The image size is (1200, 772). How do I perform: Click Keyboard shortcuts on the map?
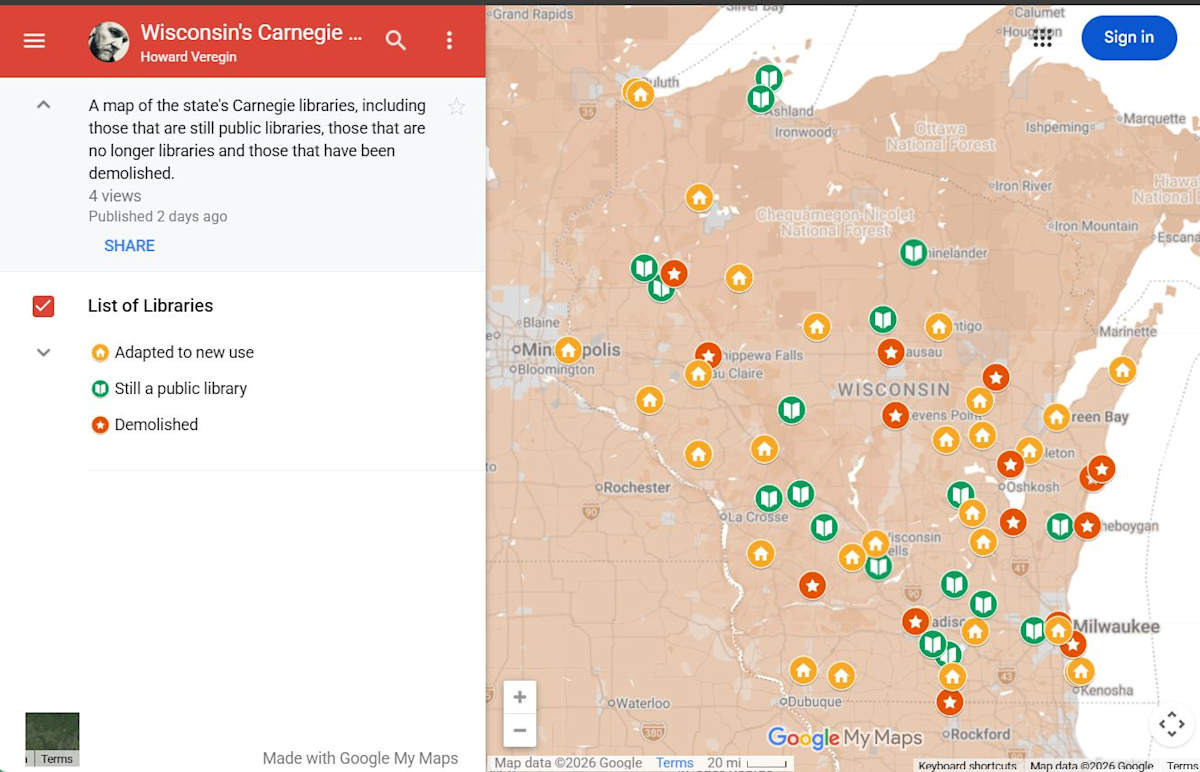(967, 766)
